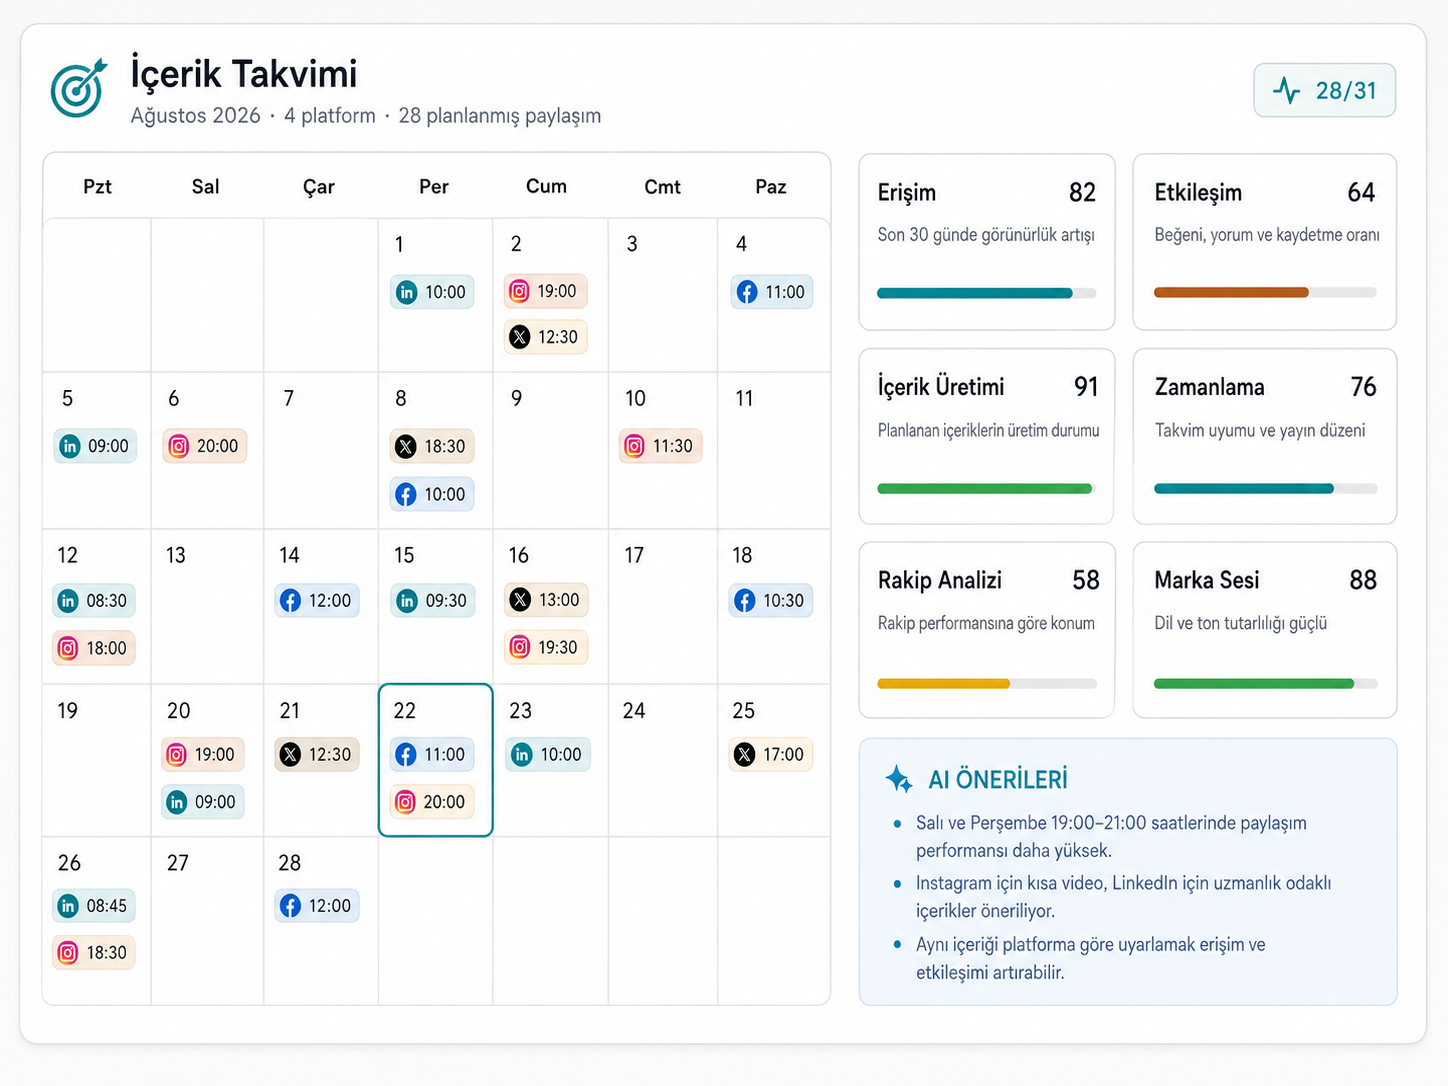Click the İçerik Üretimi progress bar

pyautogui.click(x=987, y=489)
